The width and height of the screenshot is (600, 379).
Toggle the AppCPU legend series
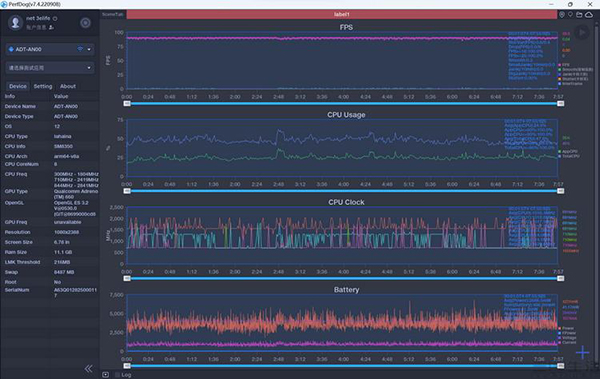[x=568, y=152]
